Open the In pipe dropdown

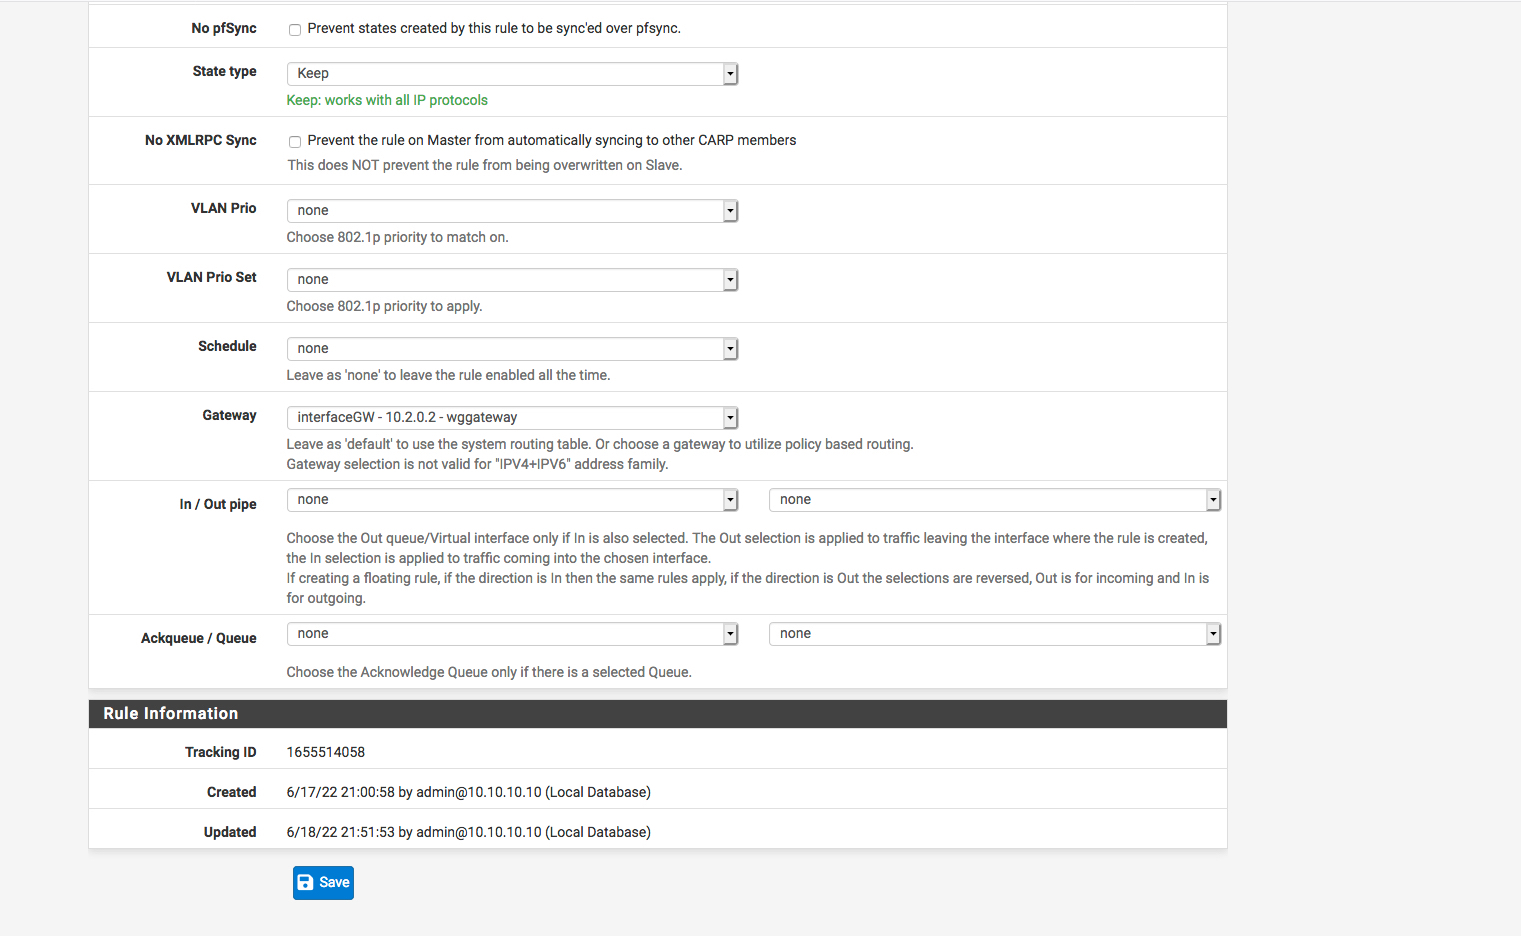pos(512,500)
